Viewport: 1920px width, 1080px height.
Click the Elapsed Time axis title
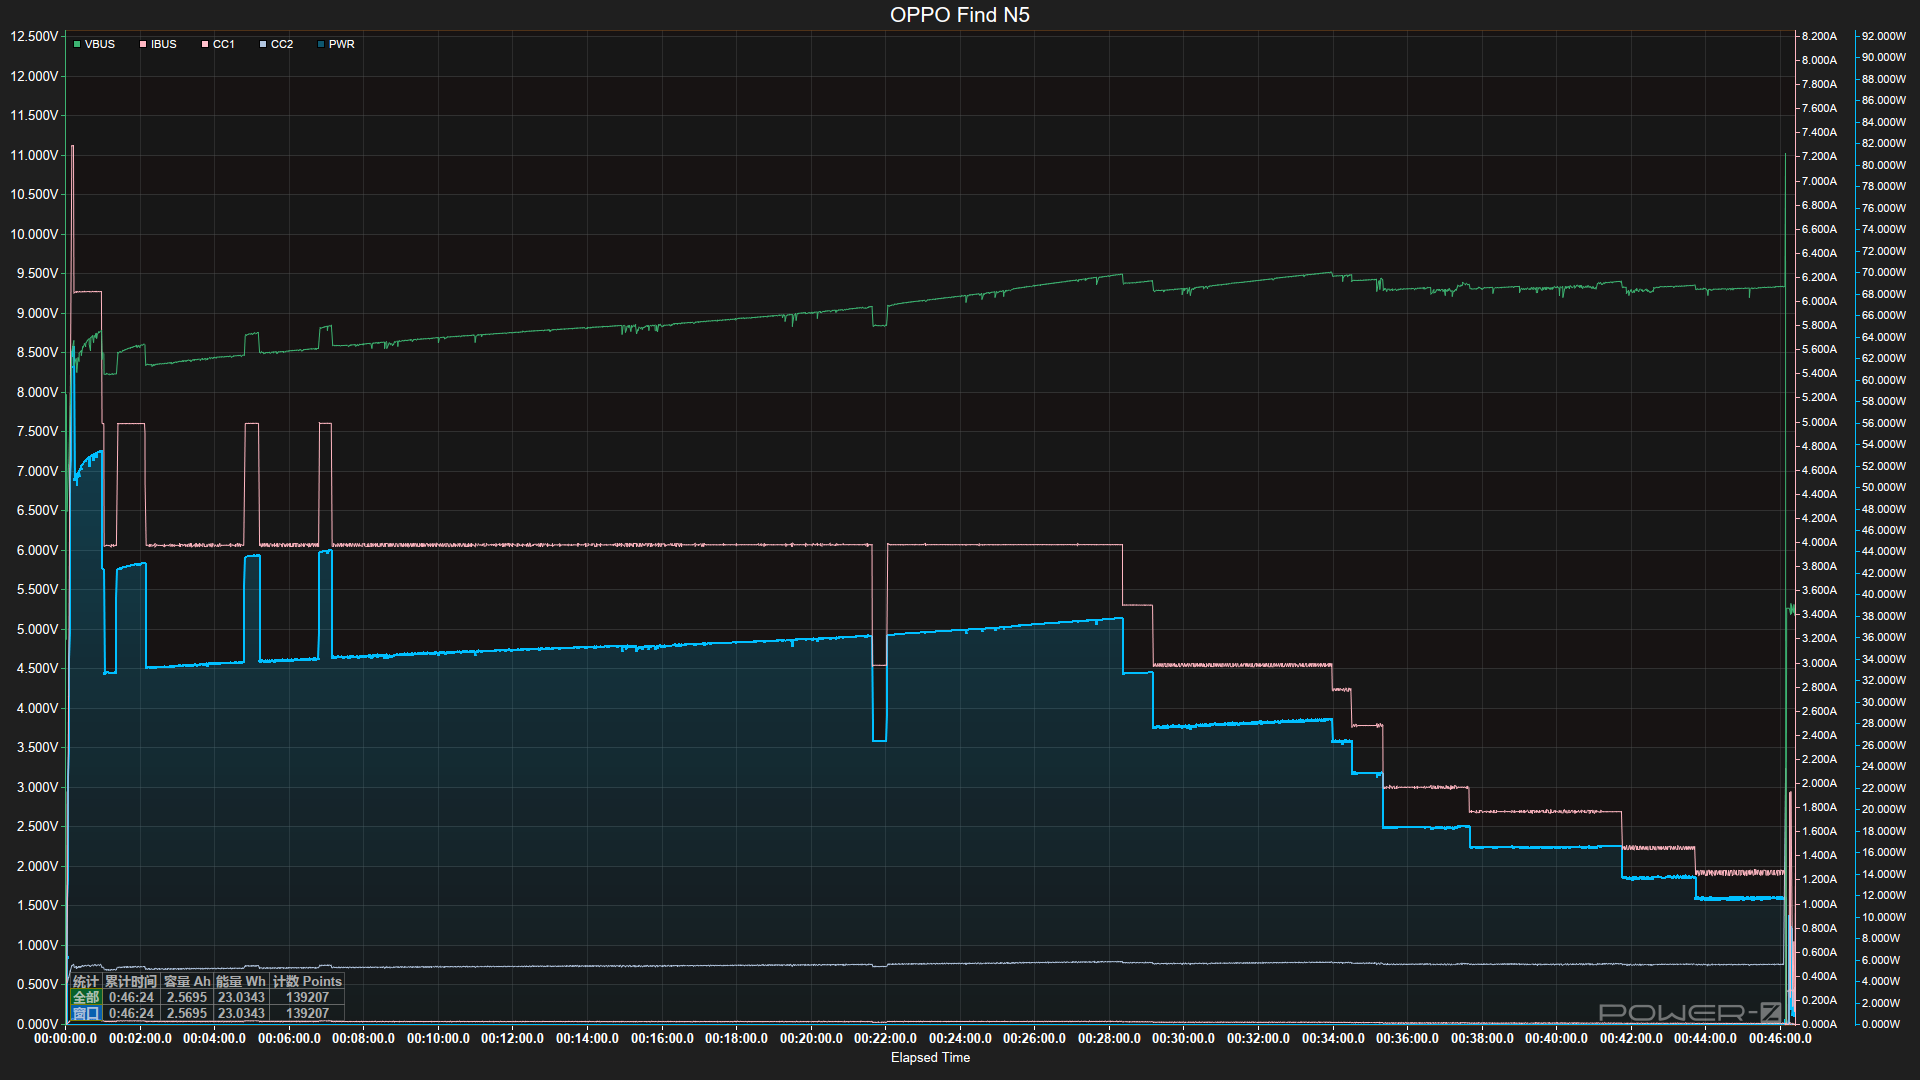[x=930, y=1057]
